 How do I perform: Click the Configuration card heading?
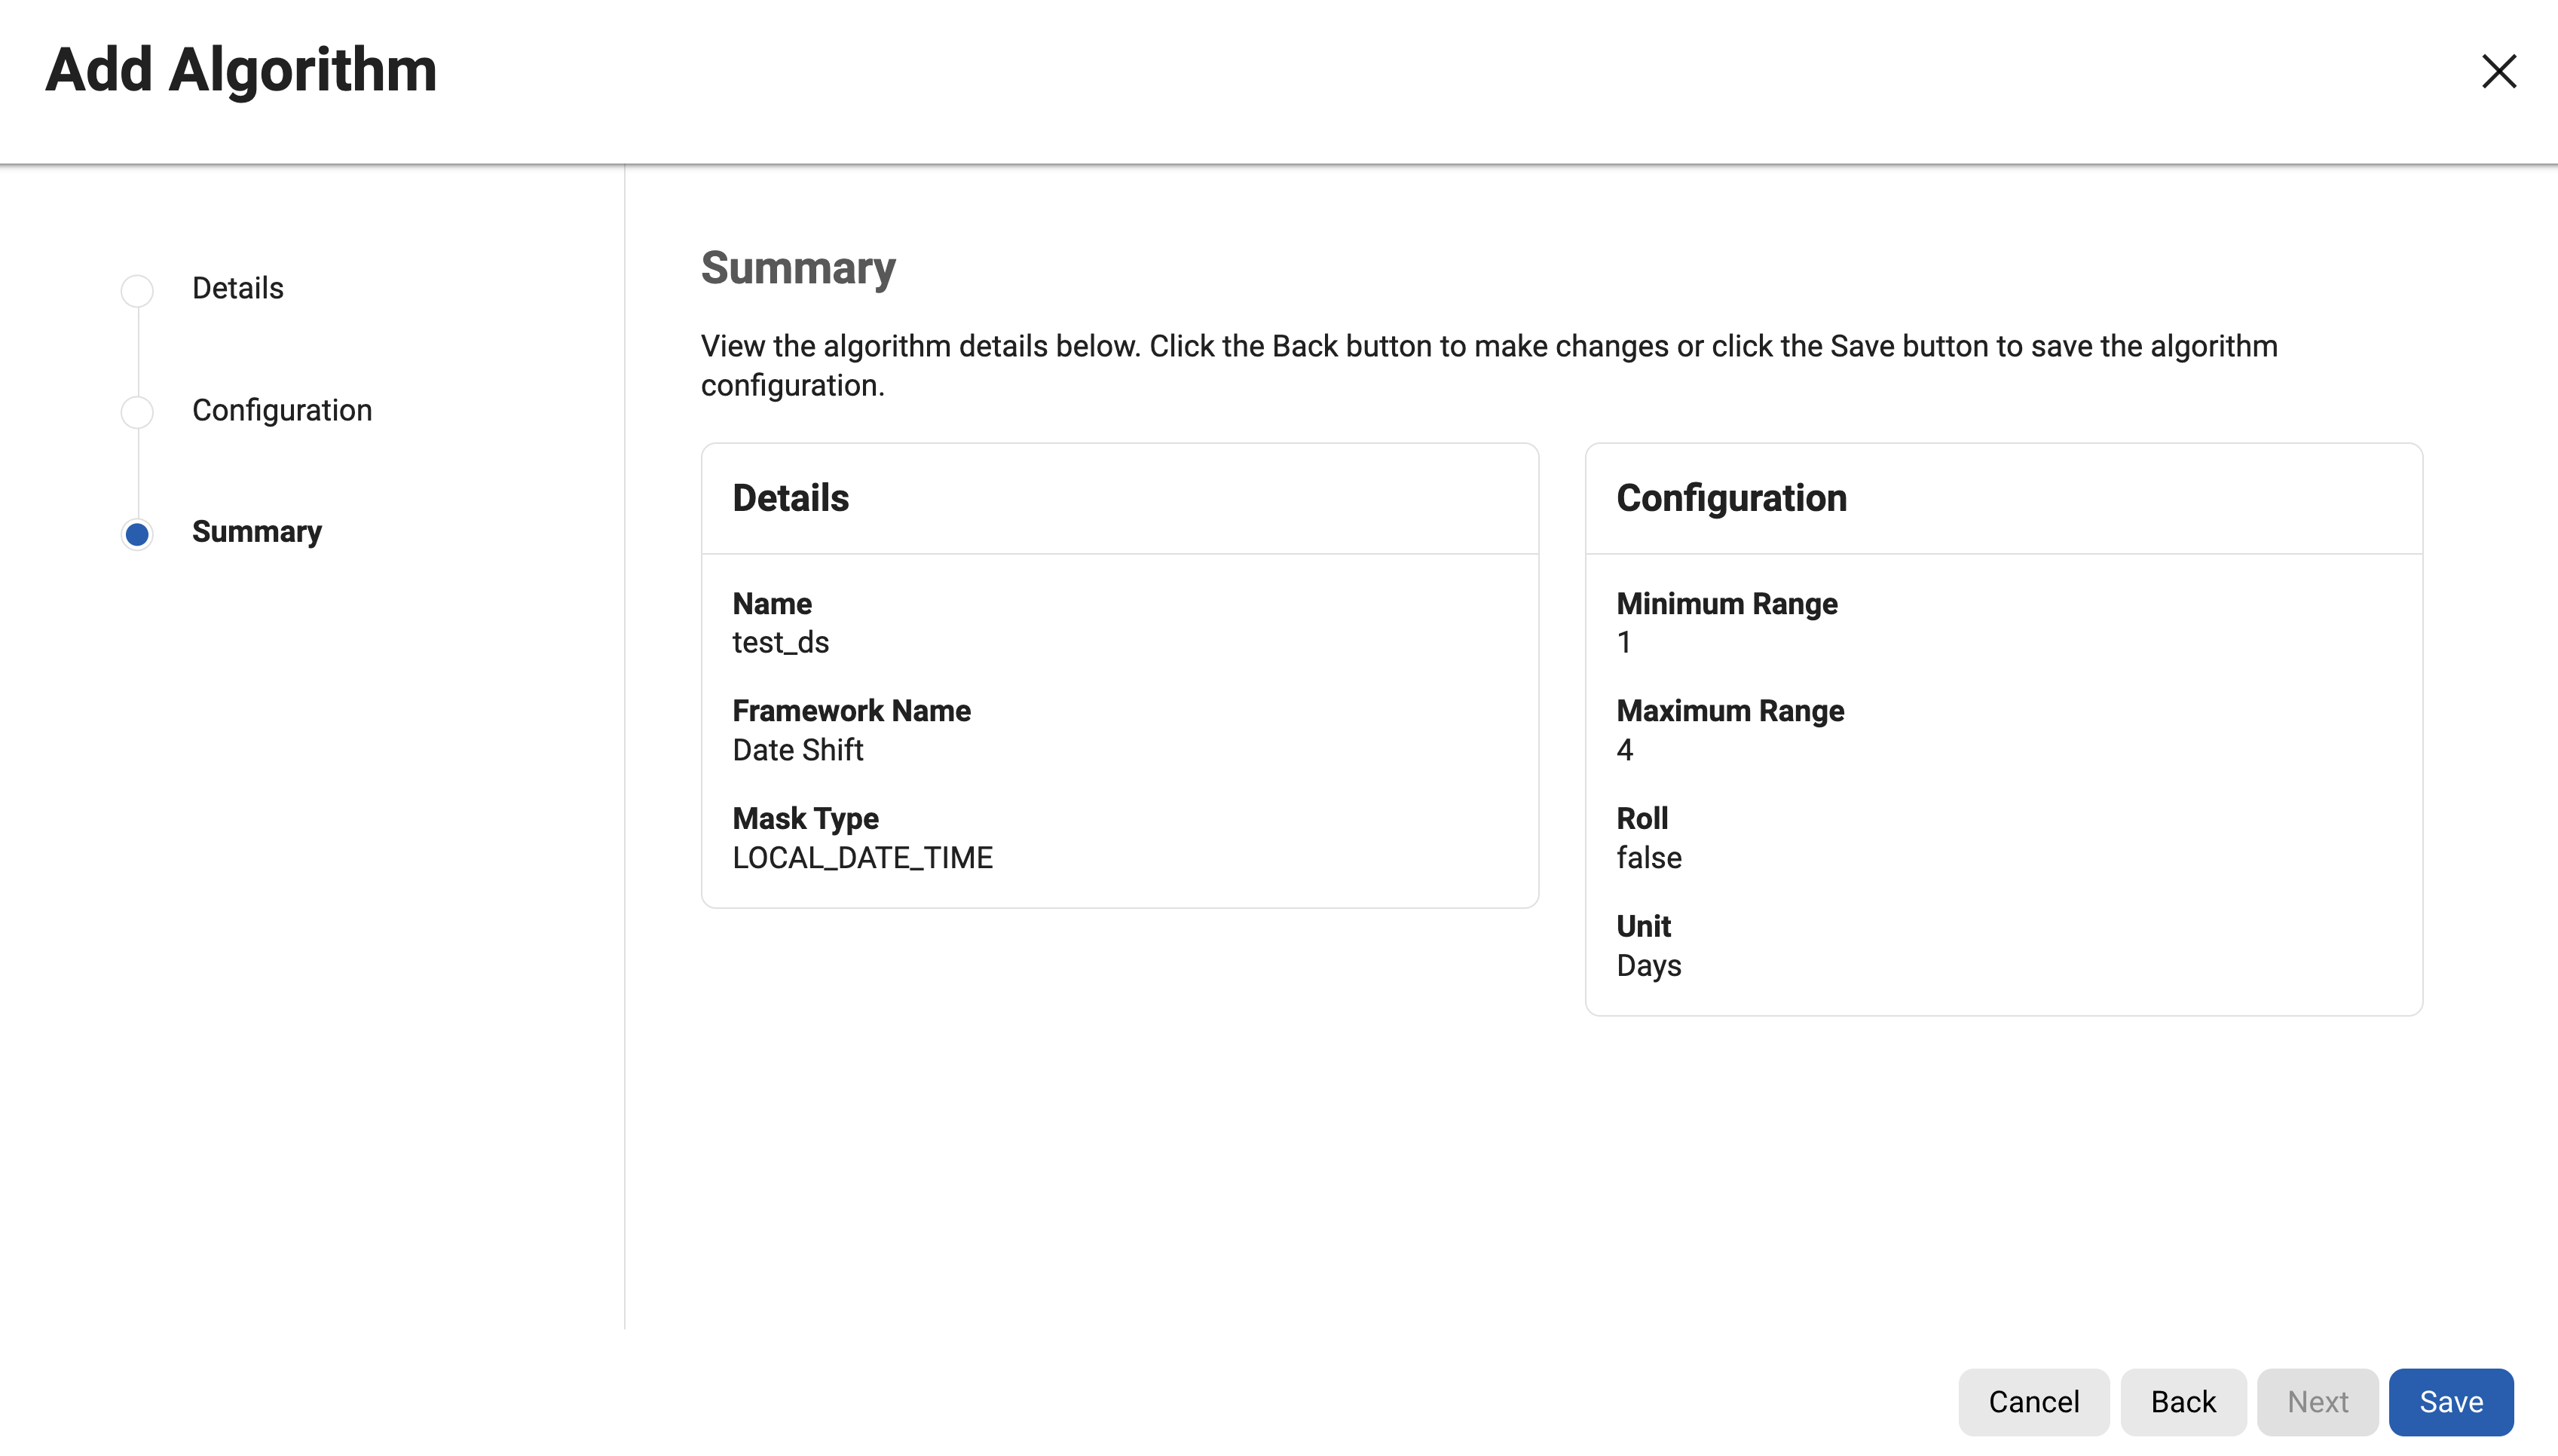click(x=1731, y=498)
